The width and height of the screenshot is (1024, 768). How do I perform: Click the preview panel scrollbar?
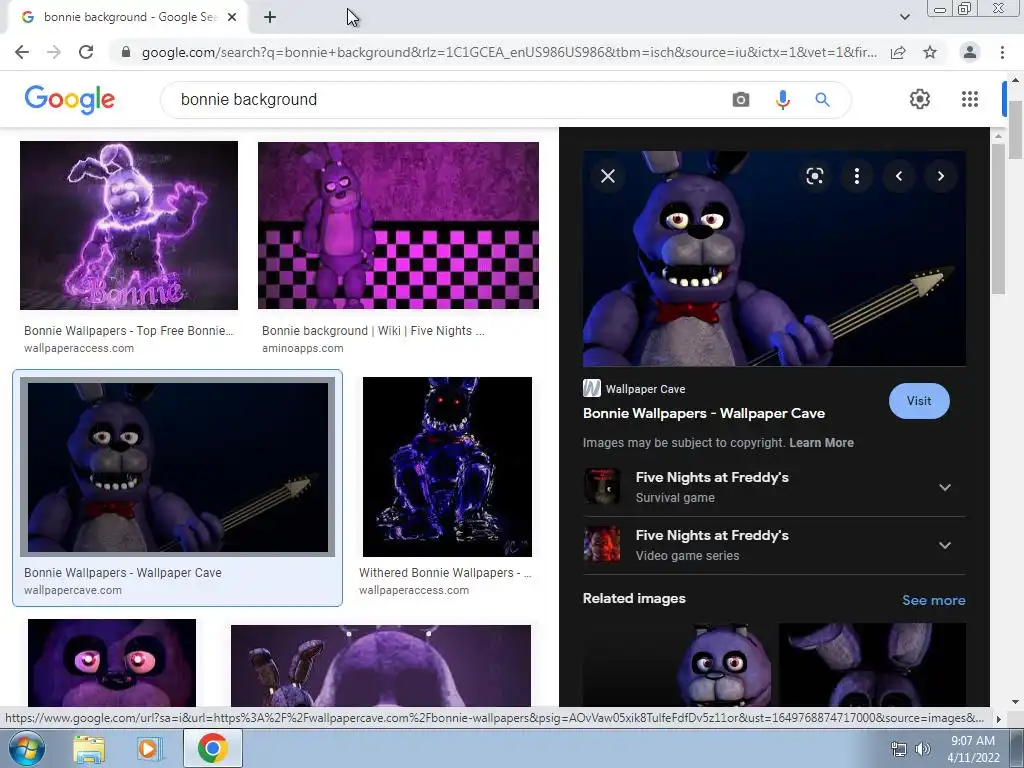pyautogui.click(x=997, y=219)
